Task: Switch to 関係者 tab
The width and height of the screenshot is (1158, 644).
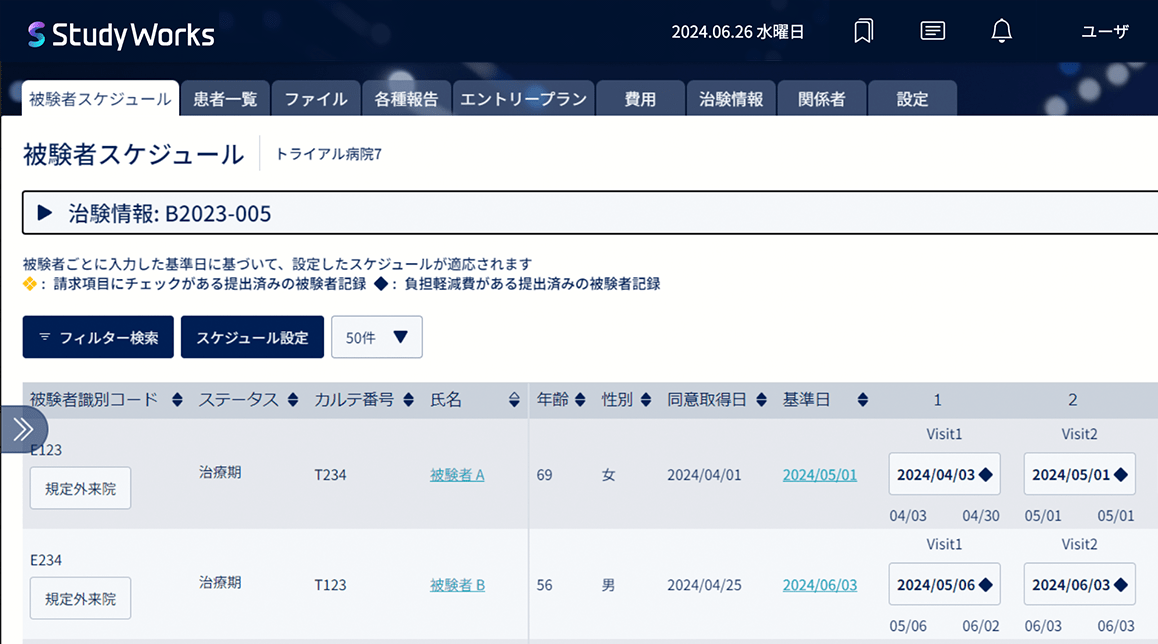Action: [821, 99]
